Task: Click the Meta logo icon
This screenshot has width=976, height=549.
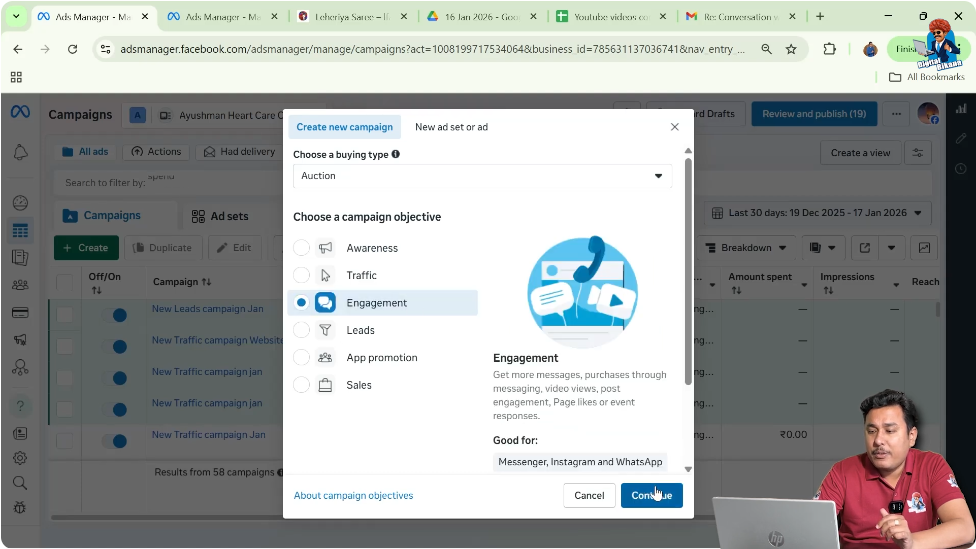Action: (x=20, y=113)
